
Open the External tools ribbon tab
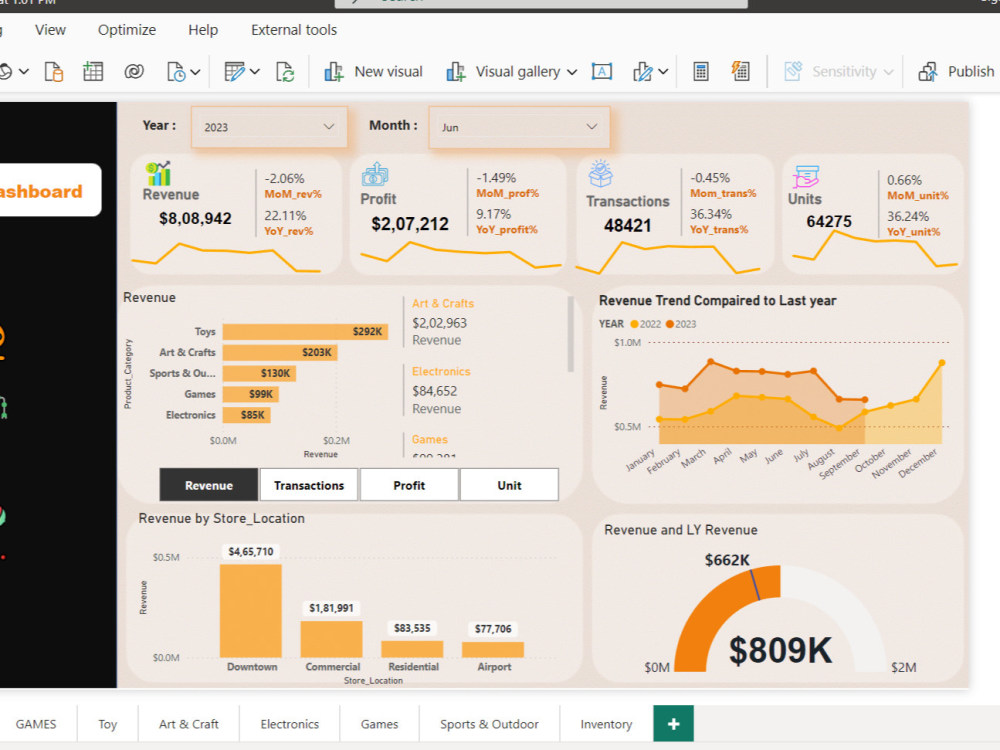pyautogui.click(x=294, y=30)
